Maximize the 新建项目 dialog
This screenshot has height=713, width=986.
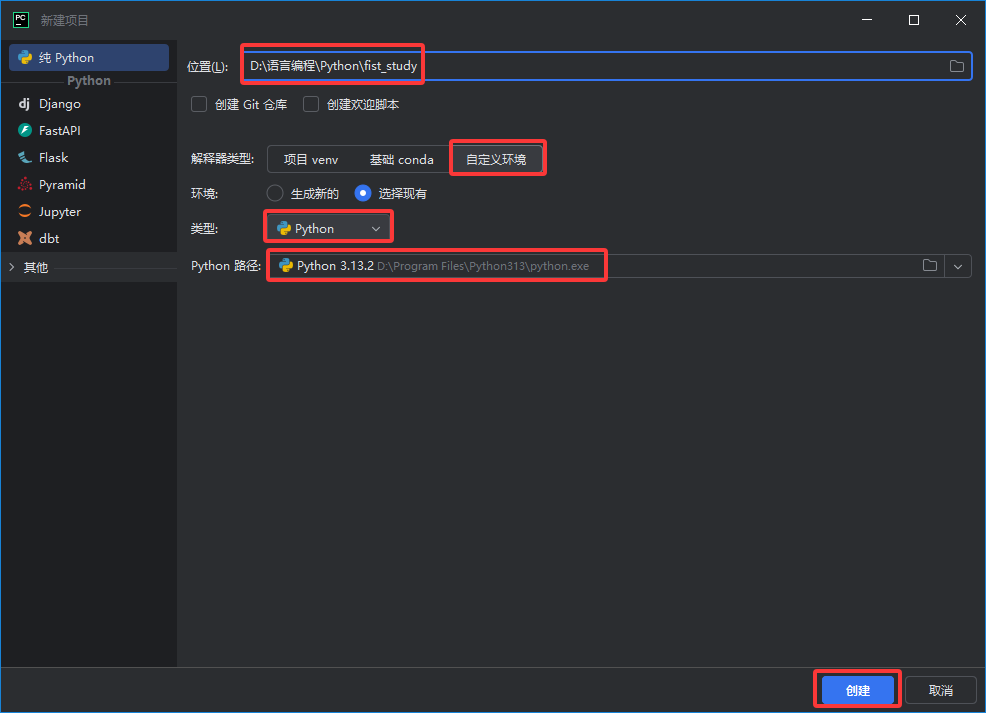(x=914, y=20)
